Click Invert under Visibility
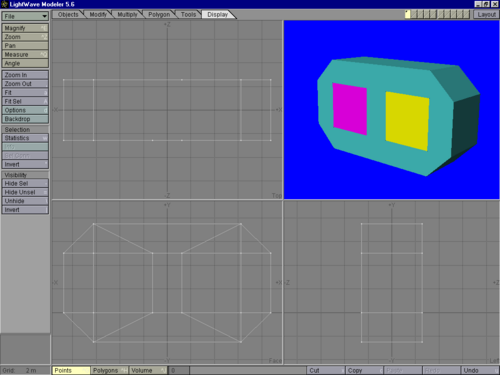500x375 pixels. (25, 210)
